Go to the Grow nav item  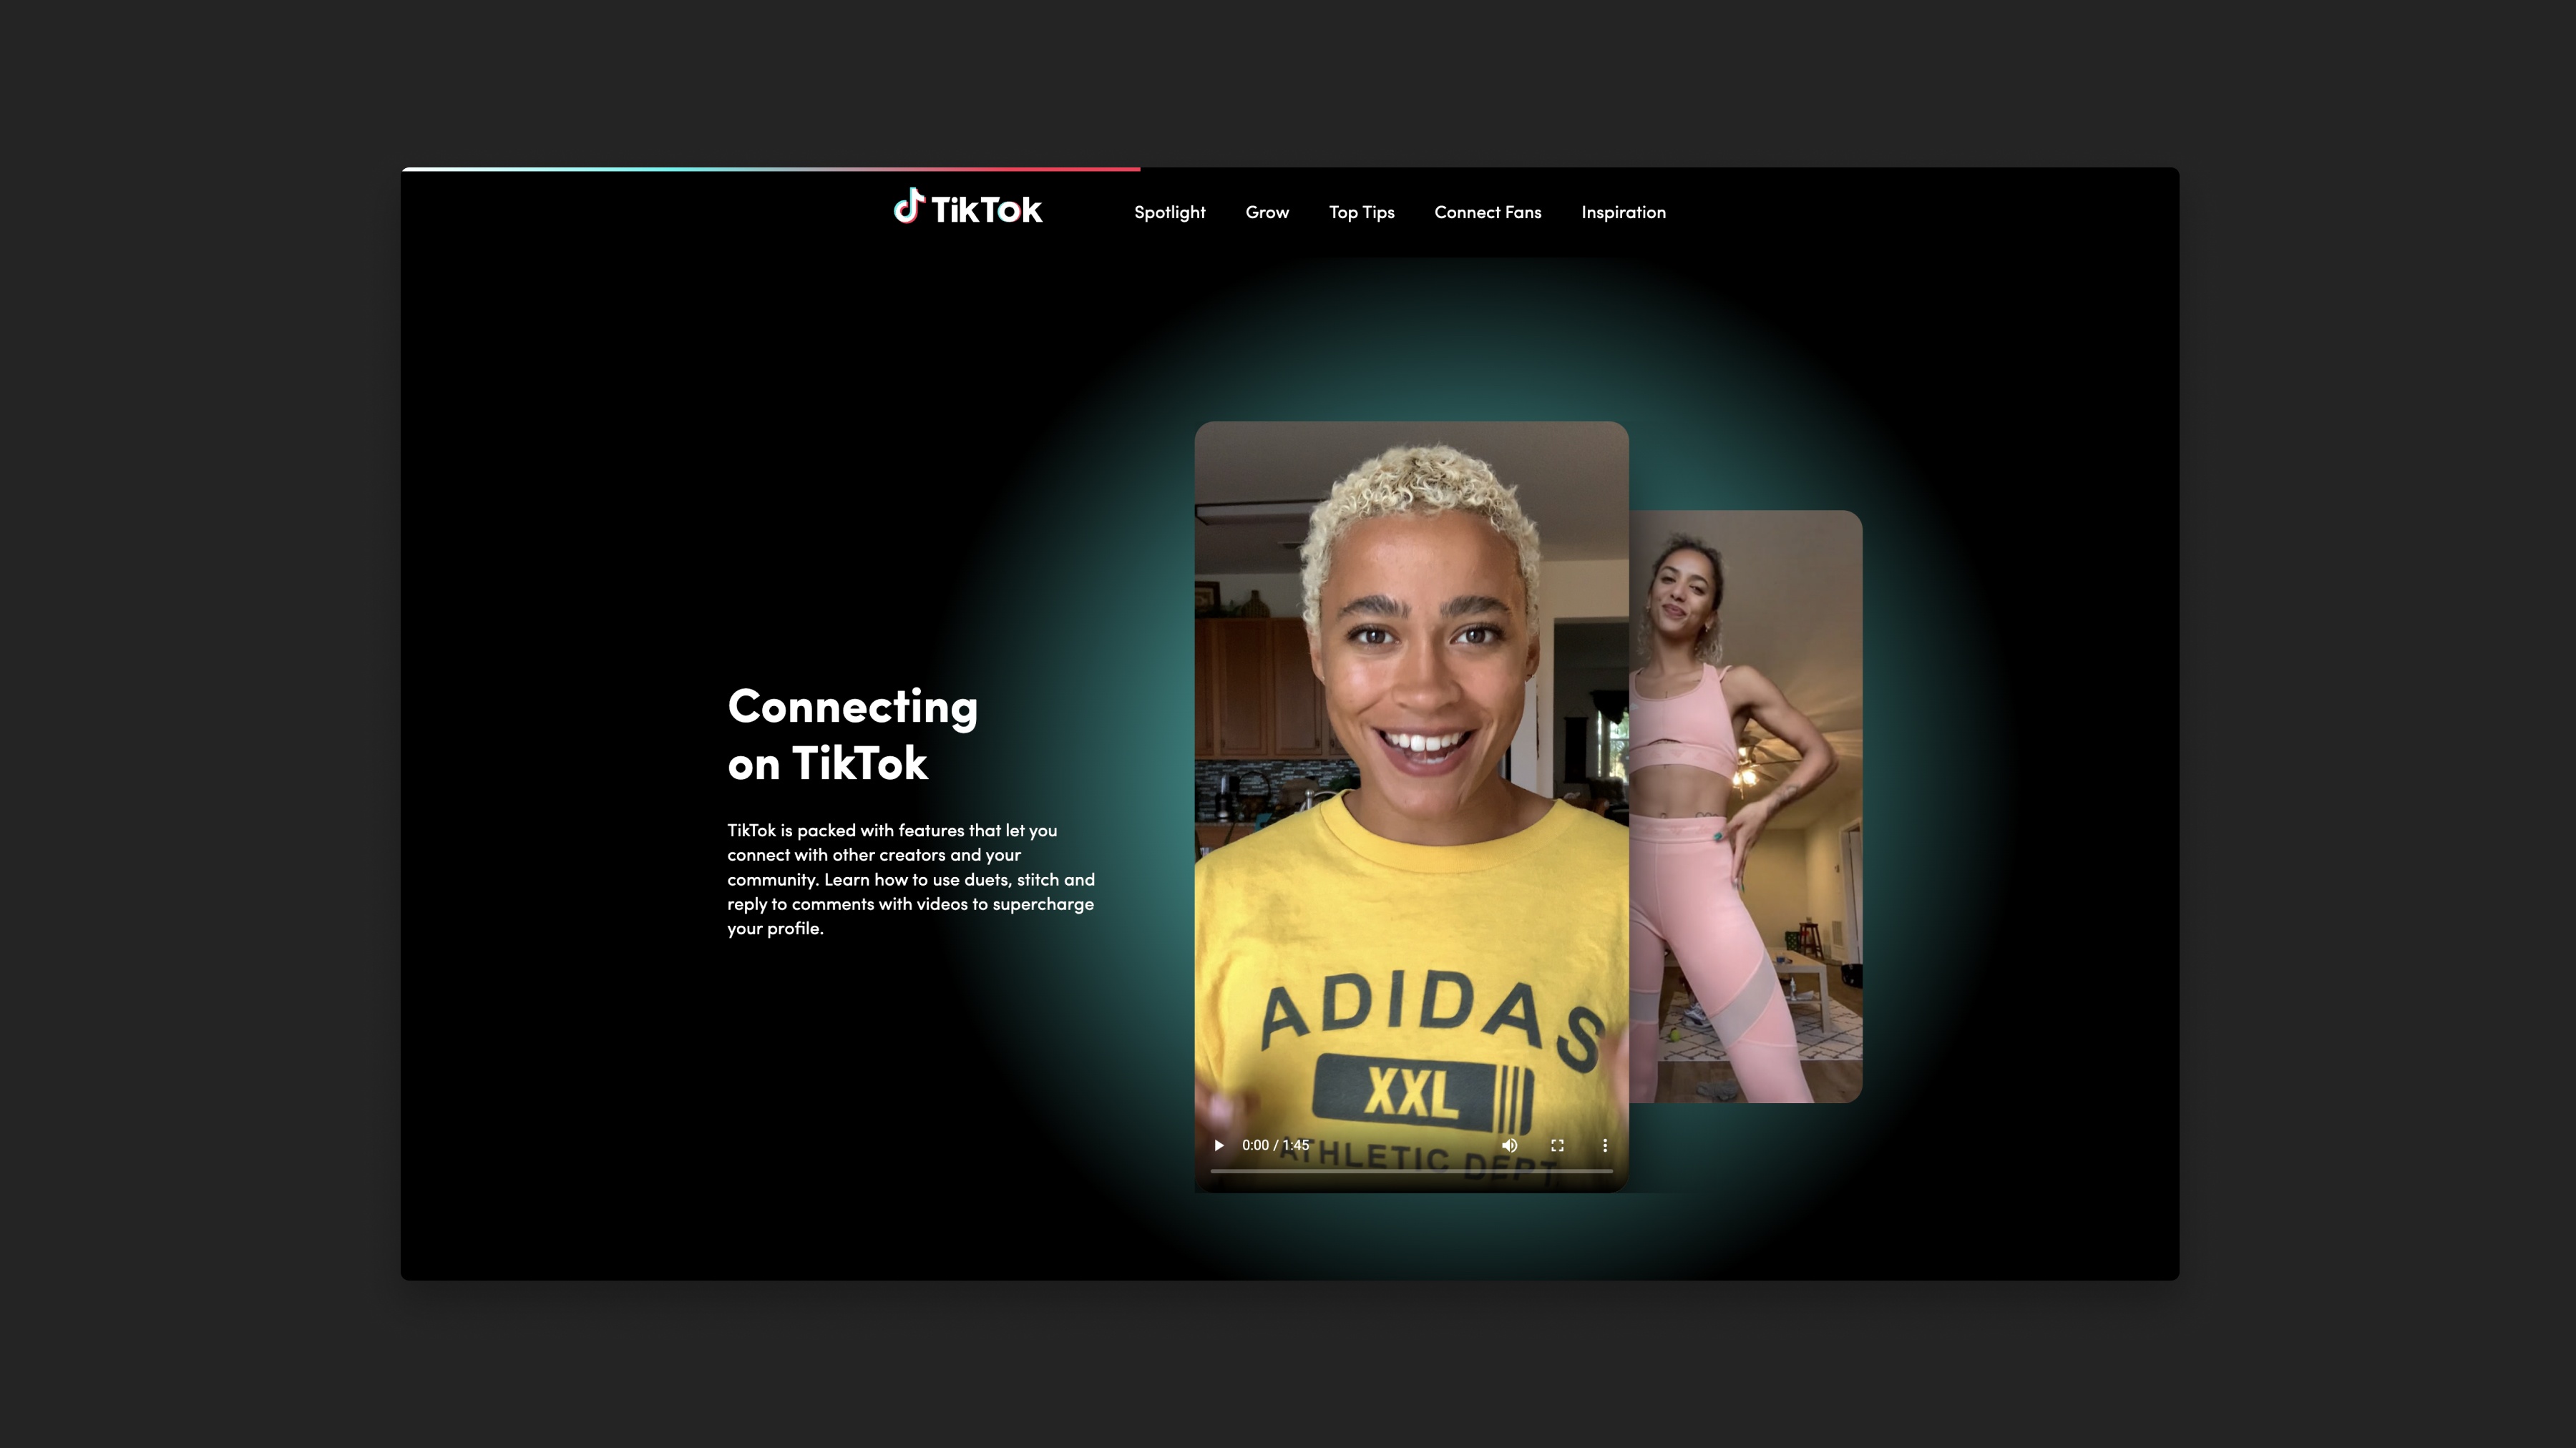click(x=1267, y=212)
